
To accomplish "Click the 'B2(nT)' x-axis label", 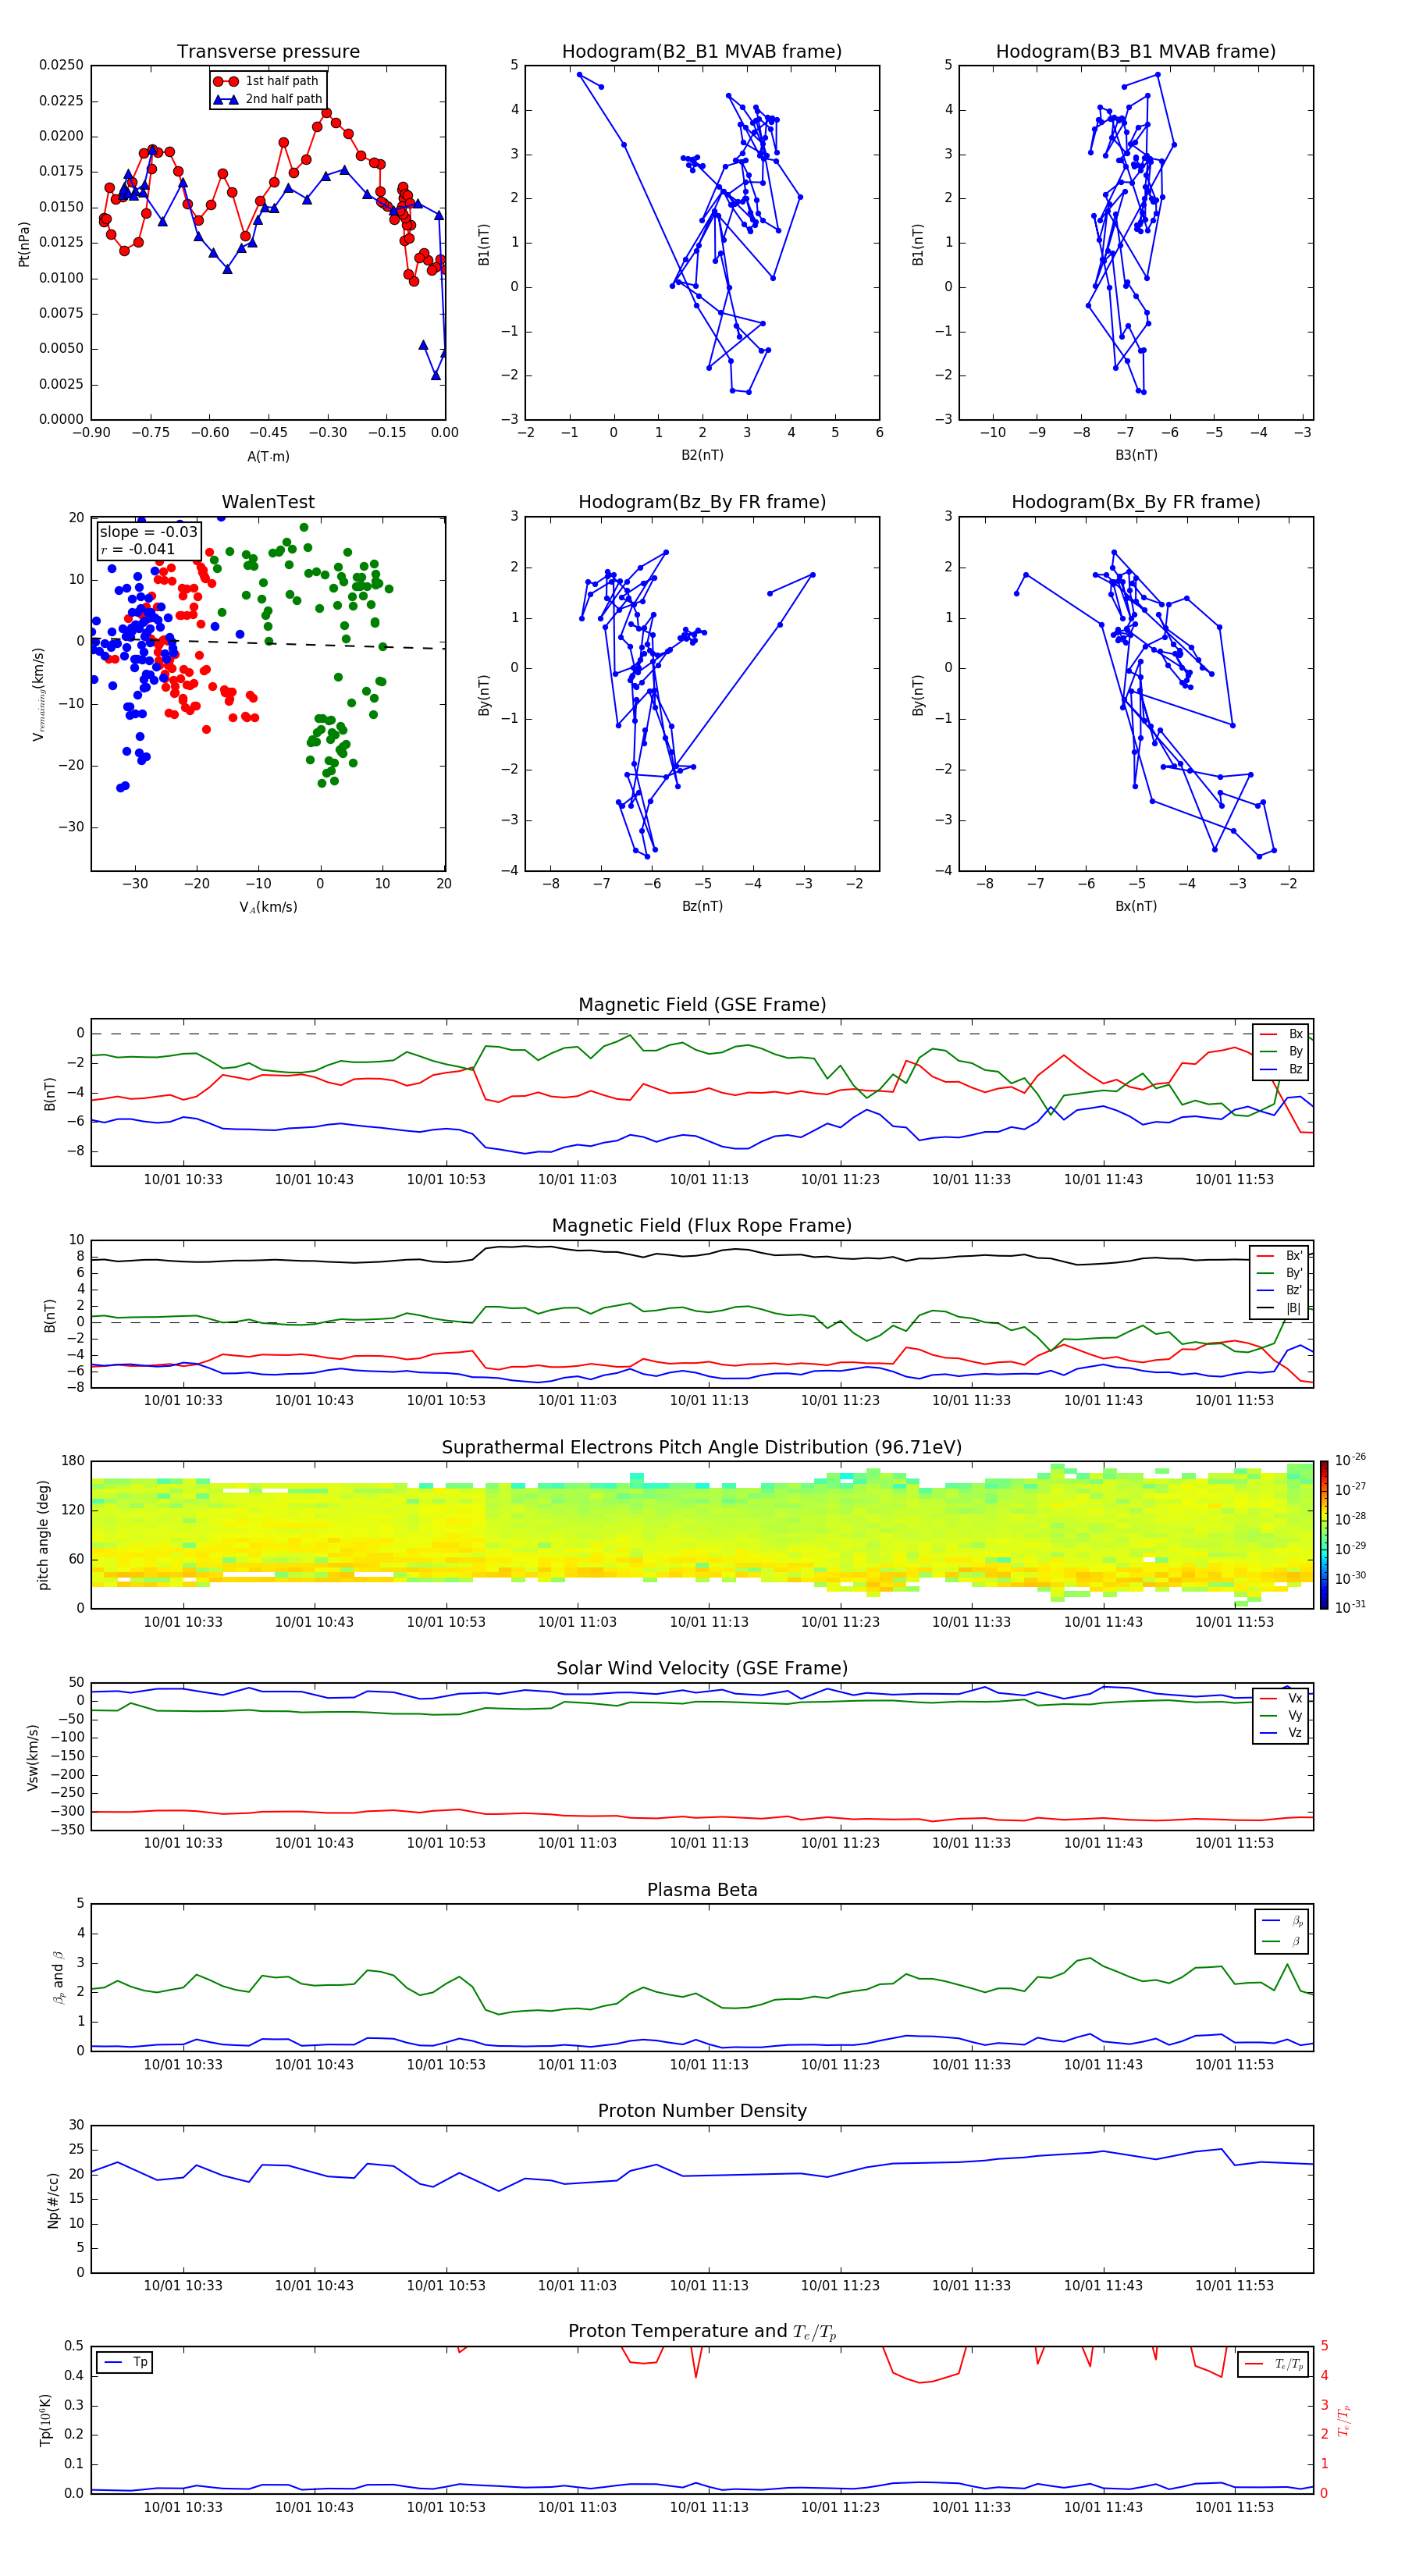I will 702,455.
